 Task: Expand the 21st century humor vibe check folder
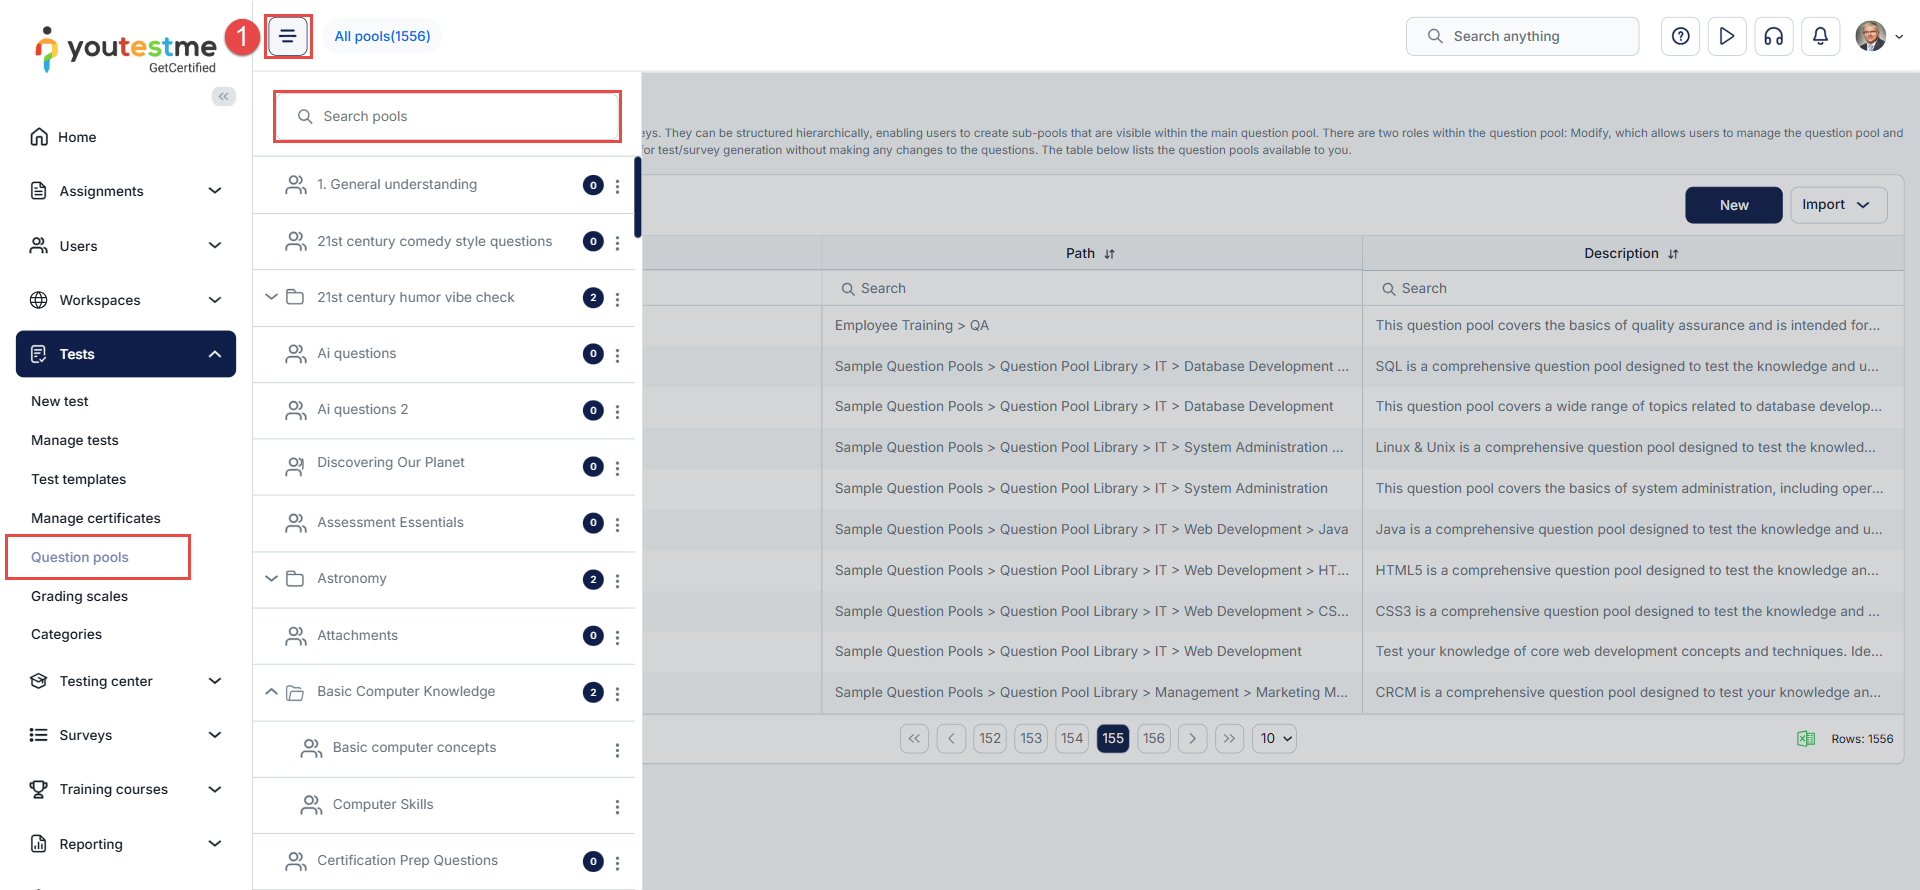(x=271, y=297)
